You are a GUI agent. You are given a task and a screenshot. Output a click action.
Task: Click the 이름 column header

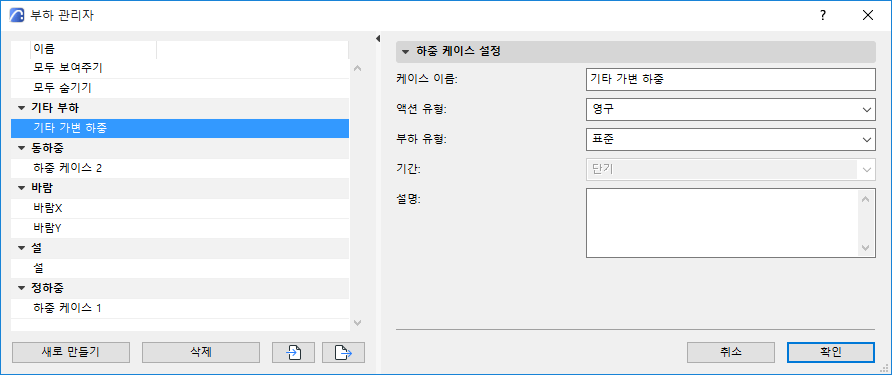[93, 50]
